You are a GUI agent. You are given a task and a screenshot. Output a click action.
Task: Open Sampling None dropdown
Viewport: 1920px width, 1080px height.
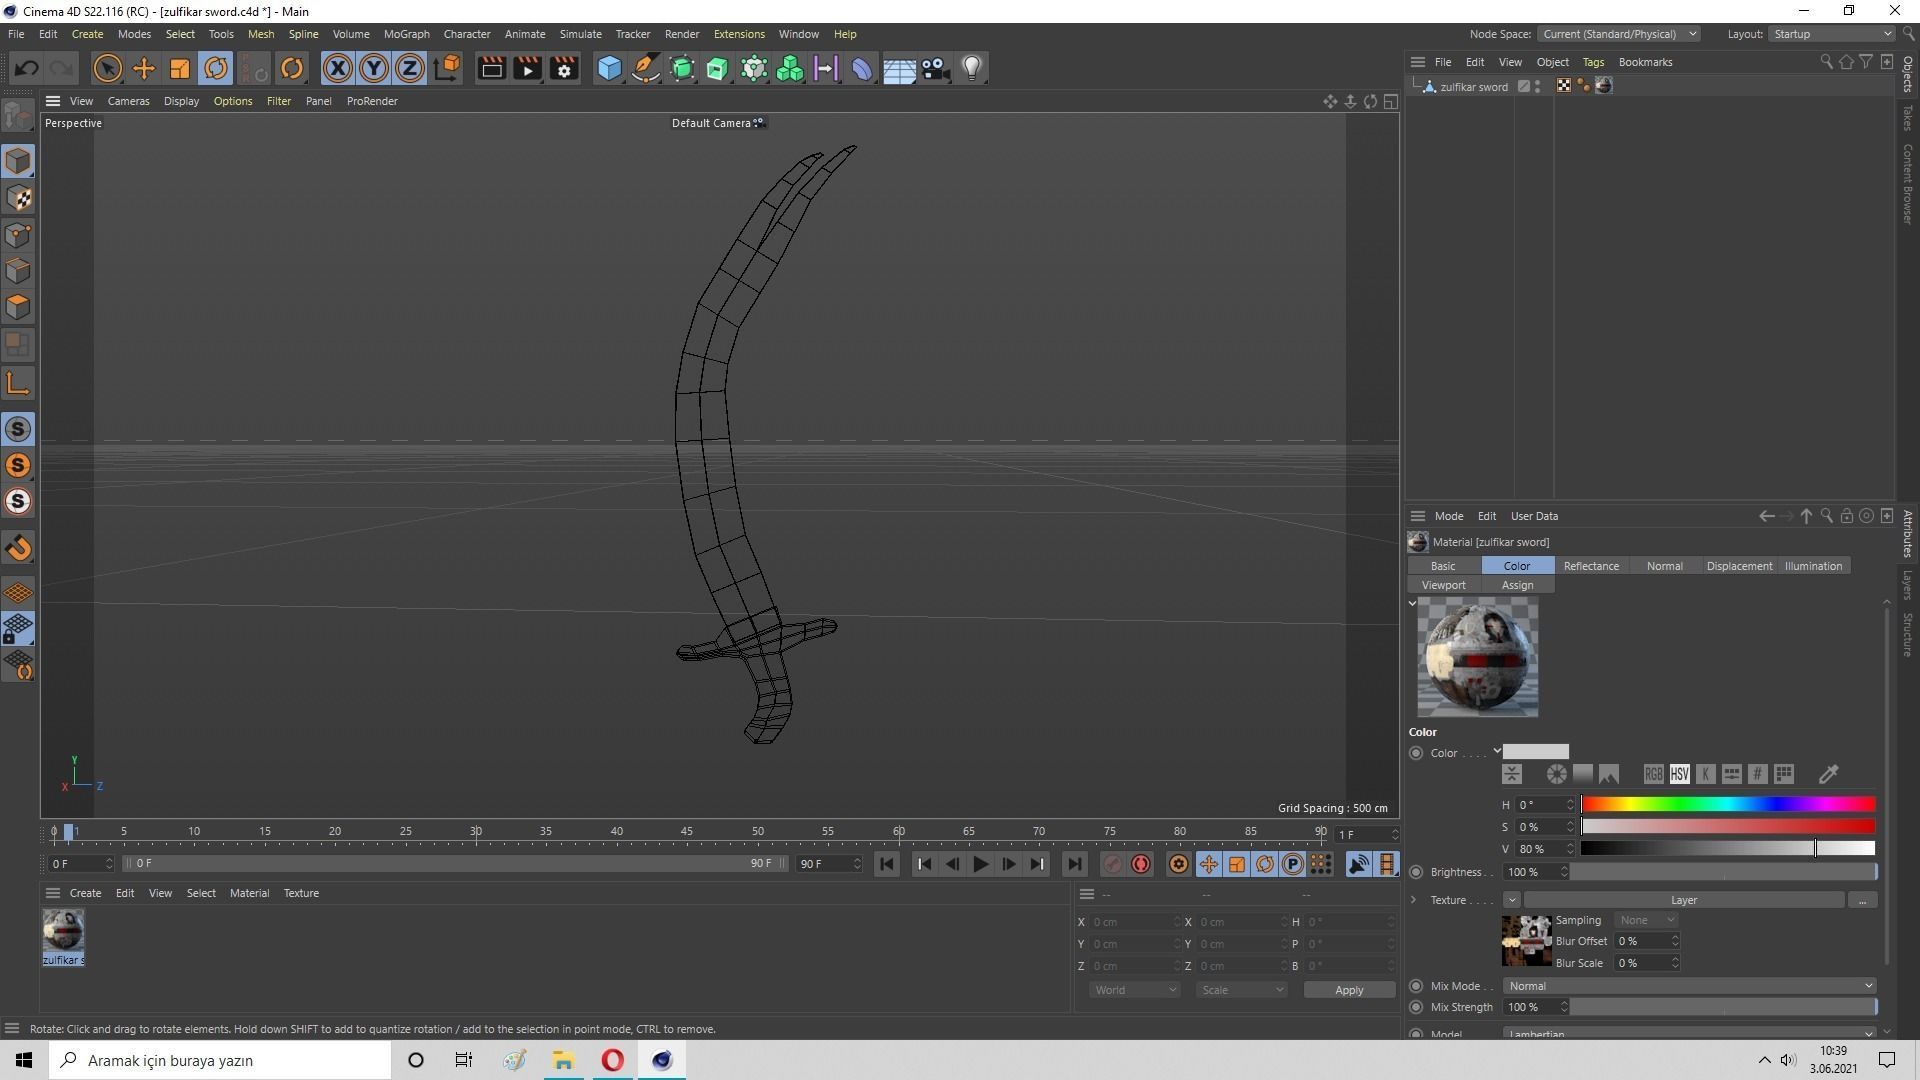(x=1645, y=920)
